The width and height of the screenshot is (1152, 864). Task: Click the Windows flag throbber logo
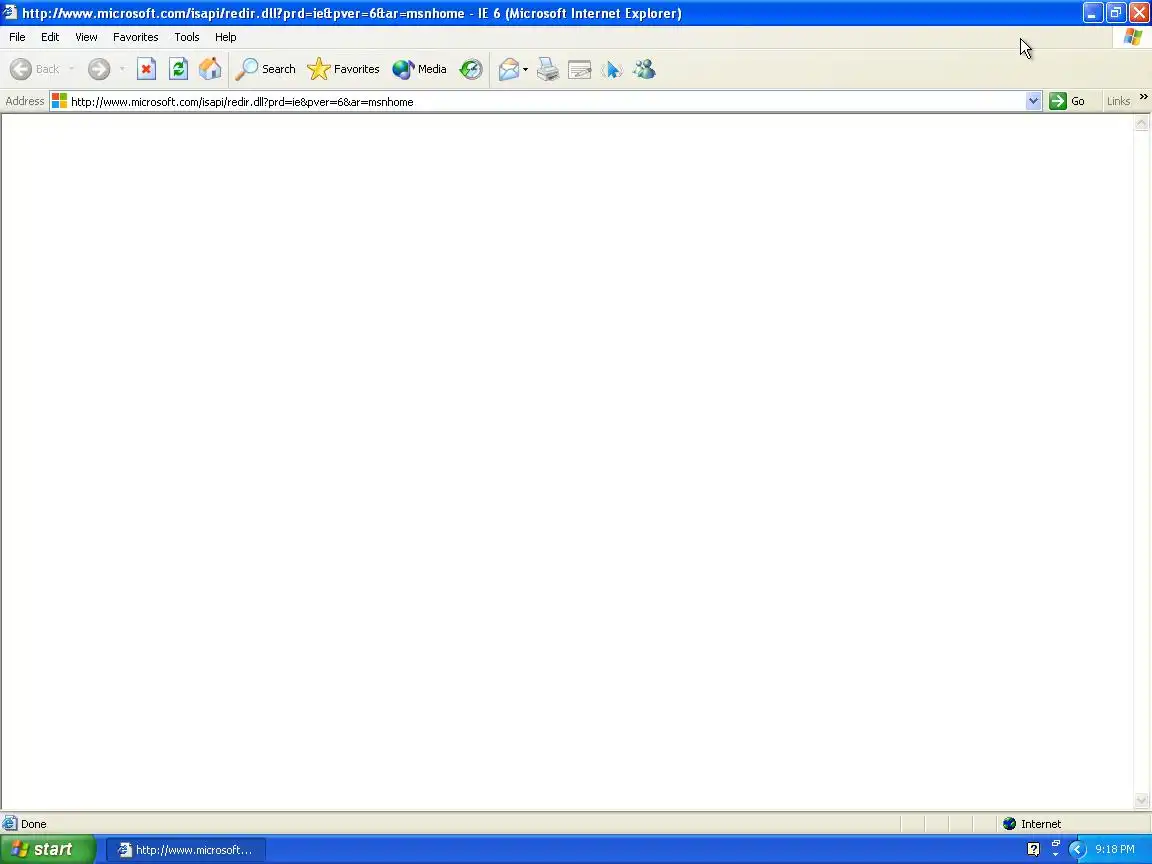tap(1132, 37)
